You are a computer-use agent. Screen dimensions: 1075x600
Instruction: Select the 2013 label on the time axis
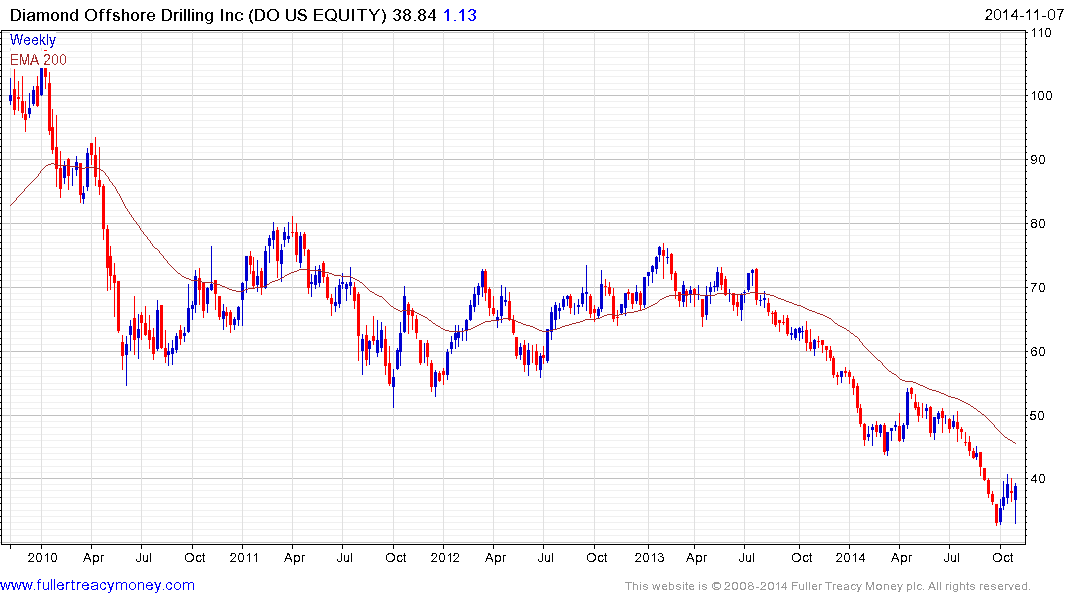pyautogui.click(x=649, y=557)
